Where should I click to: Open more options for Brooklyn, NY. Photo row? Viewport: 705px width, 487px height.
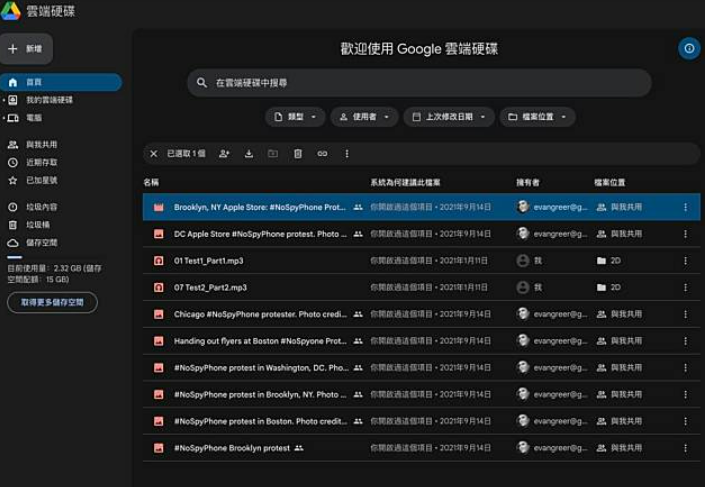pyautogui.click(x=685, y=394)
